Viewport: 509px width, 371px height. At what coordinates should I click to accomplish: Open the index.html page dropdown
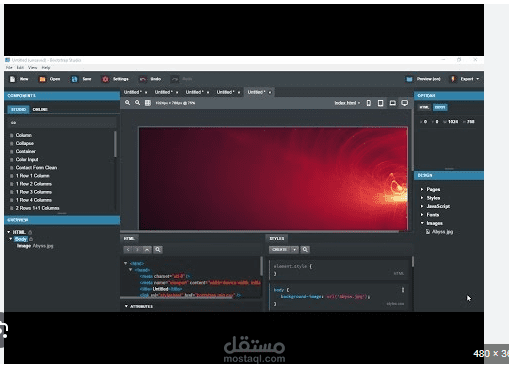click(x=347, y=103)
